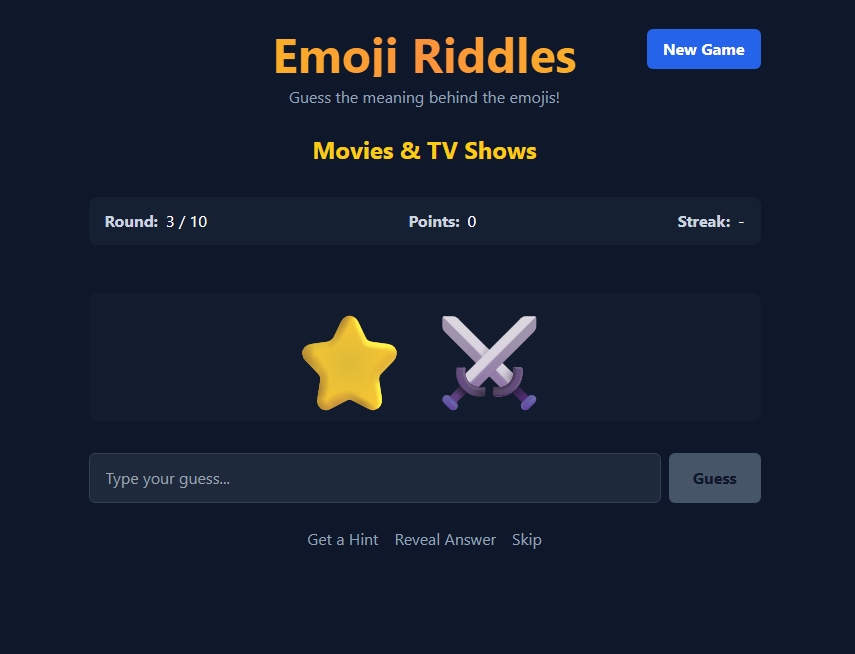Click the Round 3 / 10 counter
This screenshot has width=855, height=654.
[x=156, y=221]
